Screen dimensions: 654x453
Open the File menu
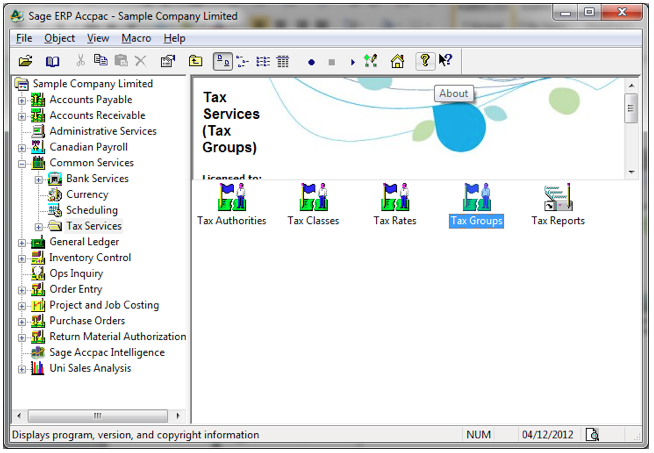[x=24, y=38]
